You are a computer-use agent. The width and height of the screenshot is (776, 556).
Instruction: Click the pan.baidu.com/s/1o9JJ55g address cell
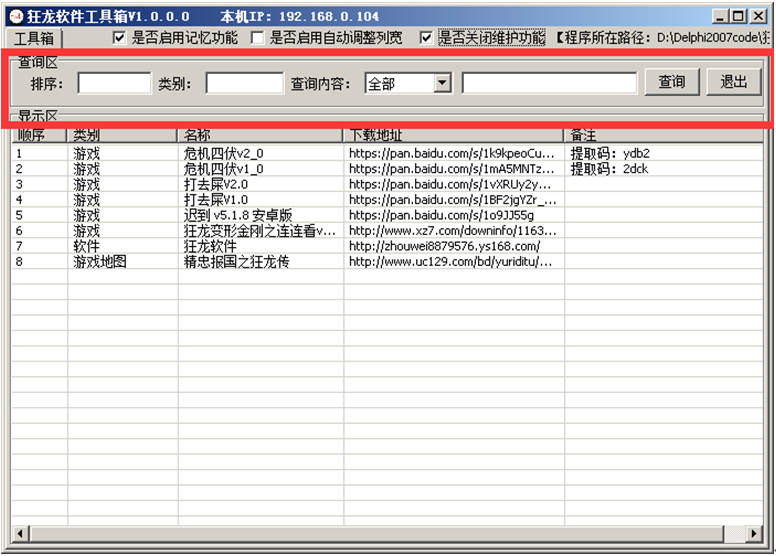(454, 215)
